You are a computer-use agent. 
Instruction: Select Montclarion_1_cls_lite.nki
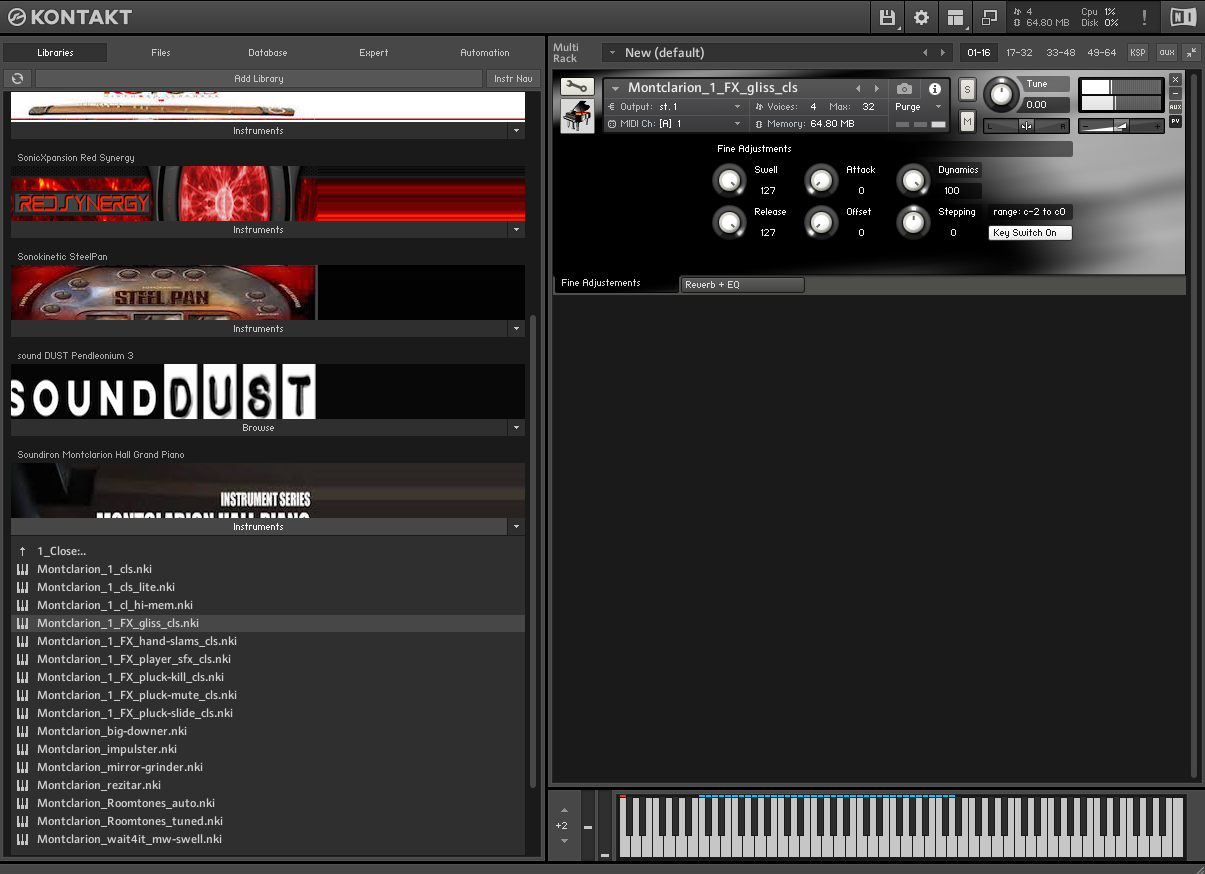coord(106,587)
